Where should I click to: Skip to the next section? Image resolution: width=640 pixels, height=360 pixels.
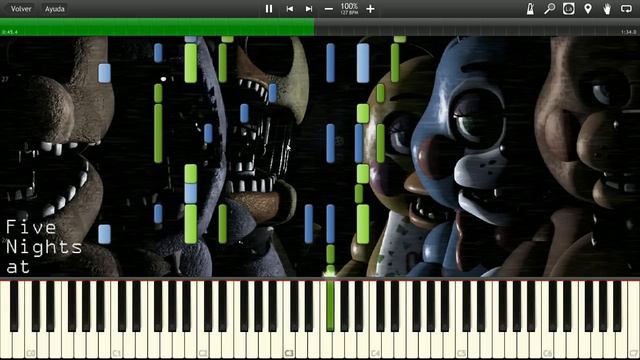[309, 9]
